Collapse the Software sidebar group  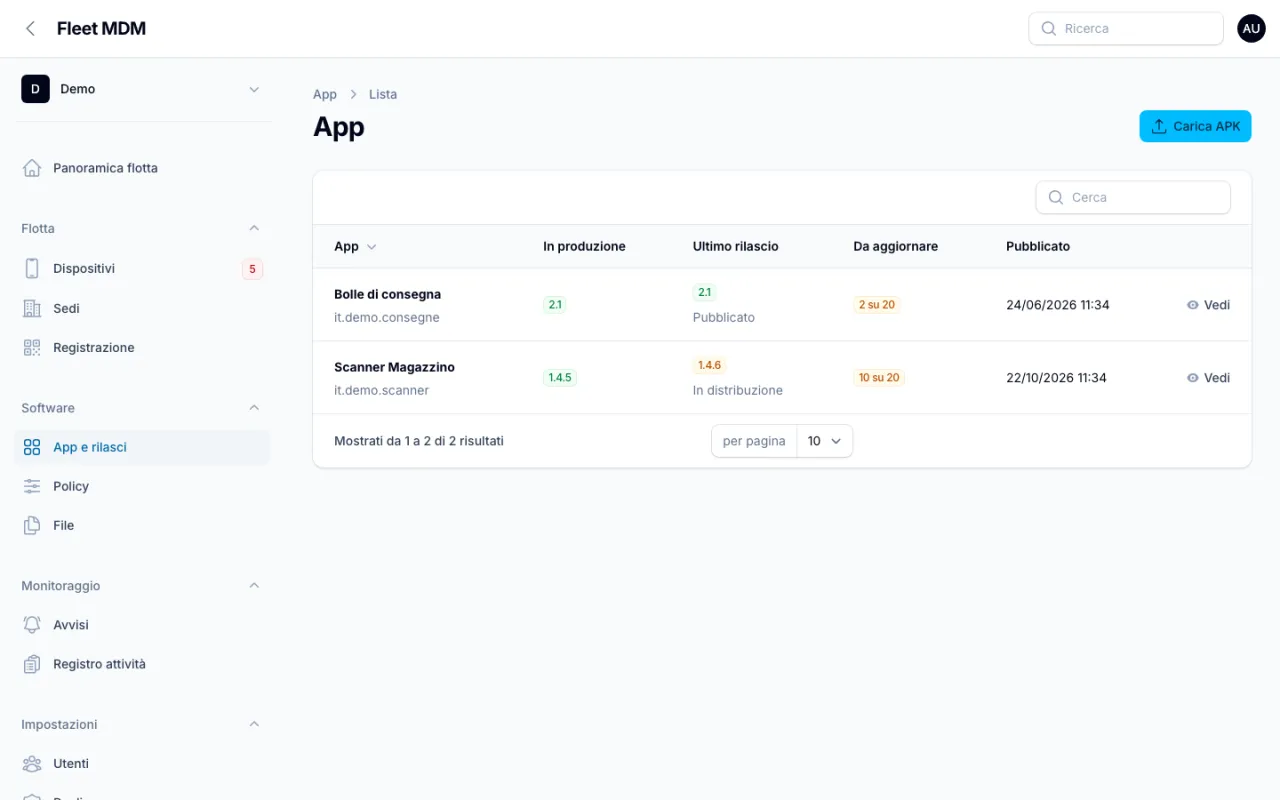coord(254,408)
